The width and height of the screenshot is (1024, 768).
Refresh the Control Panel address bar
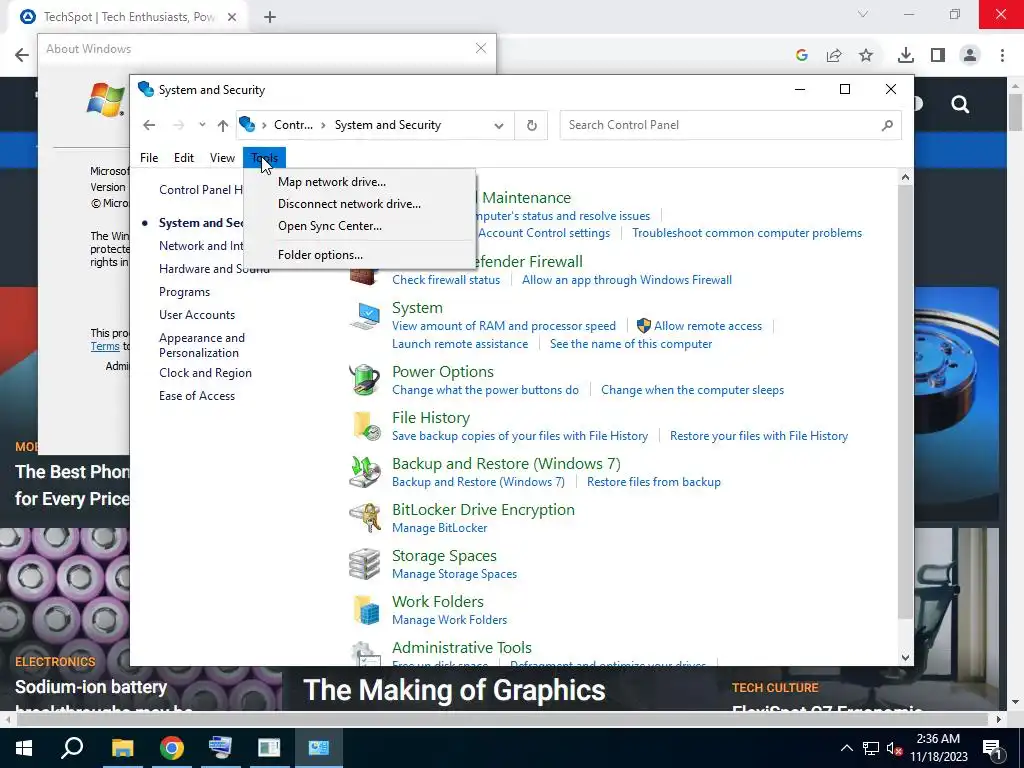[x=532, y=125]
